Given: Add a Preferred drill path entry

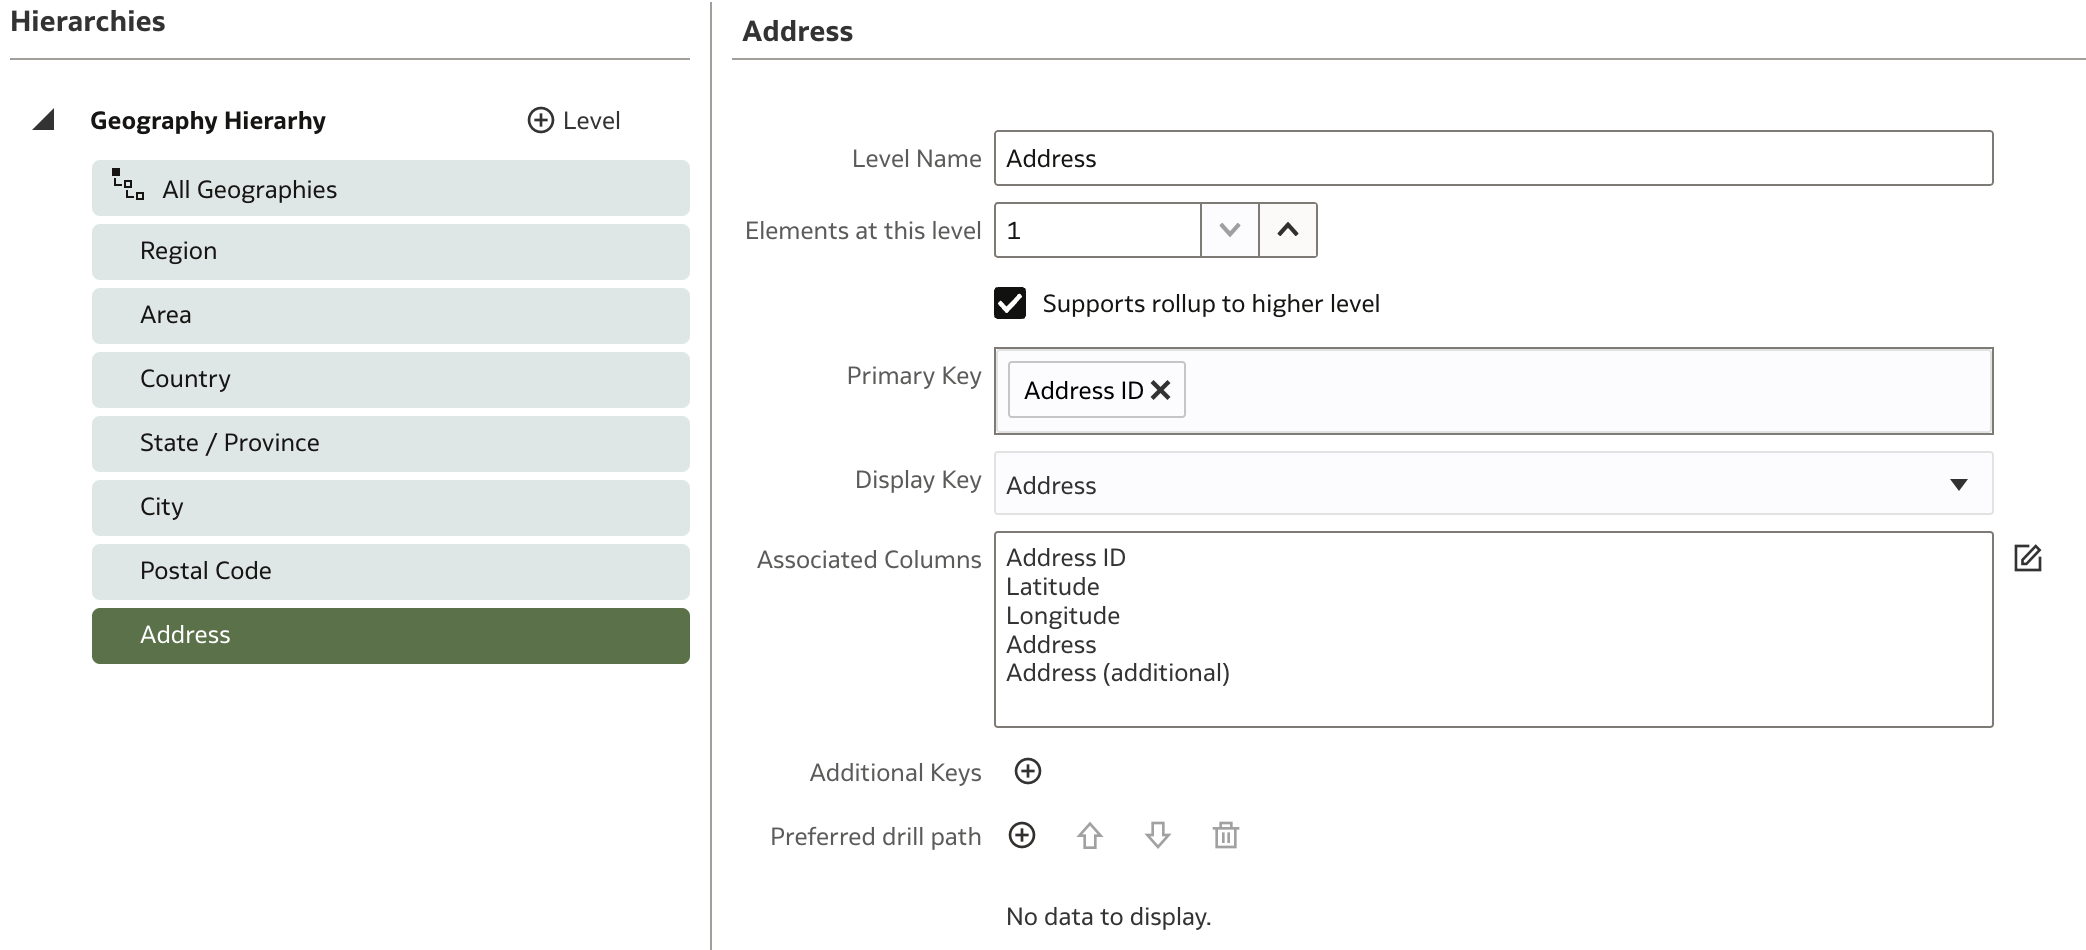Looking at the screenshot, I should coord(1022,835).
